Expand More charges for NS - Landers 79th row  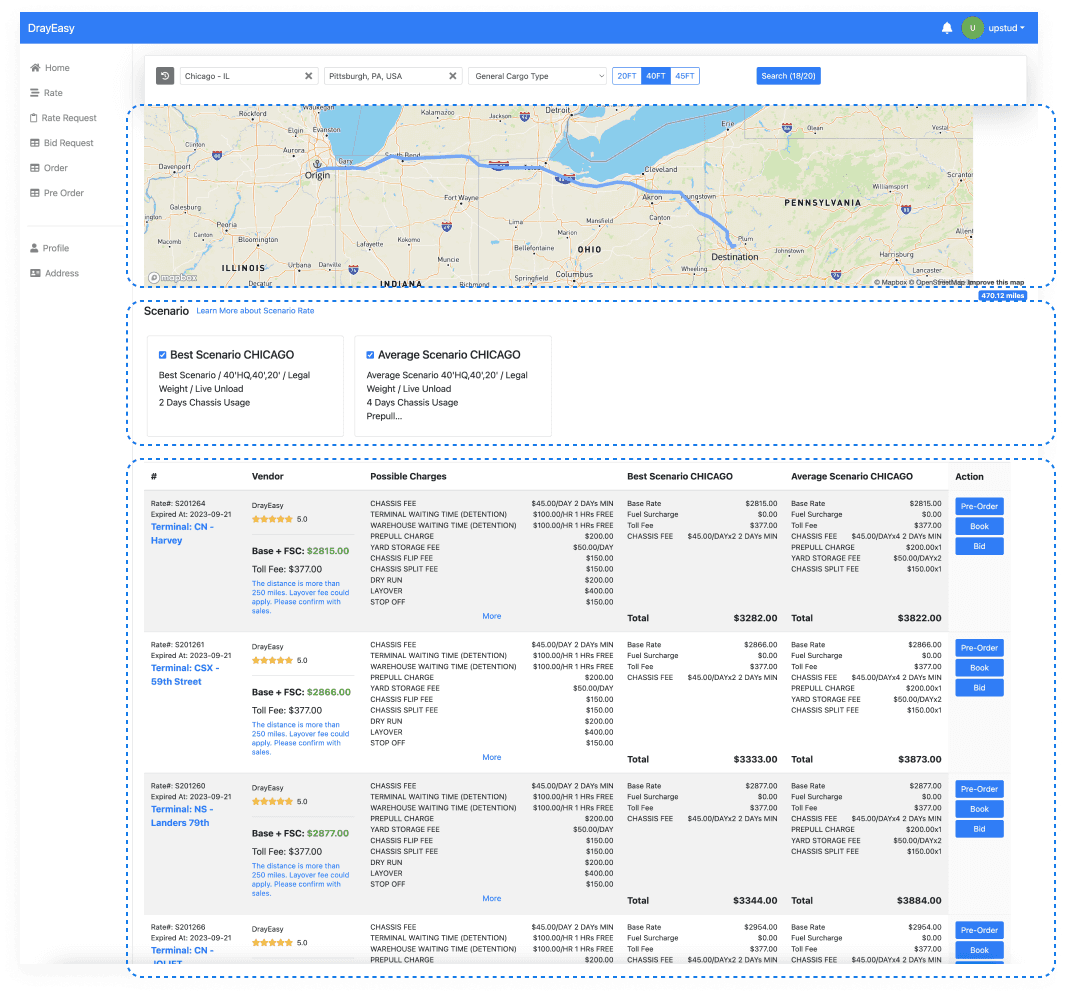click(491, 898)
